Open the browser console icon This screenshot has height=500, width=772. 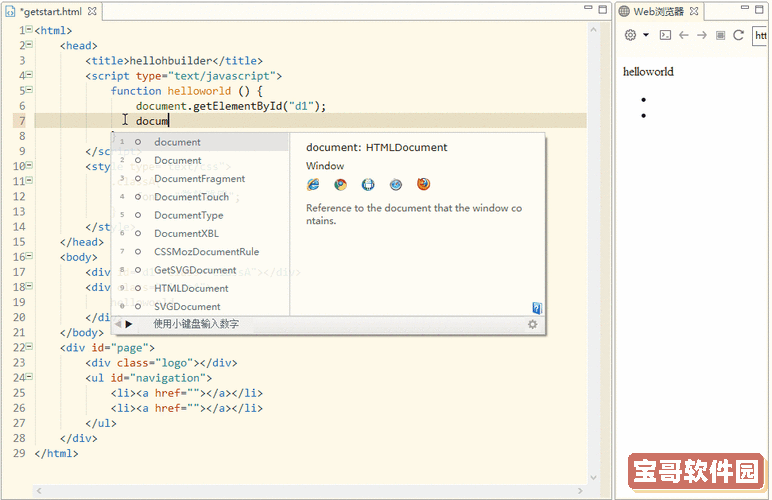pyautogui.click(x=665, y=35)
